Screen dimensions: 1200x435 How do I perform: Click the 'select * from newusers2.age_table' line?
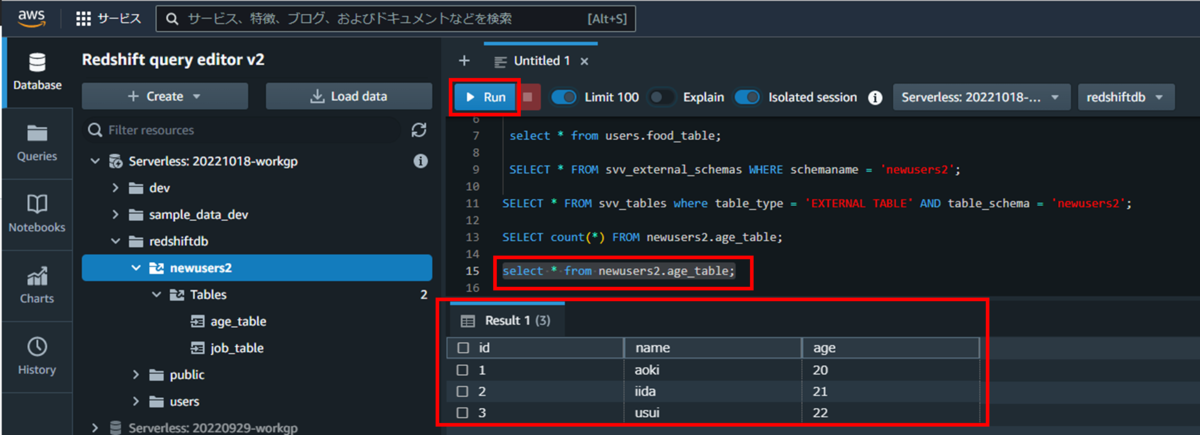619,270
